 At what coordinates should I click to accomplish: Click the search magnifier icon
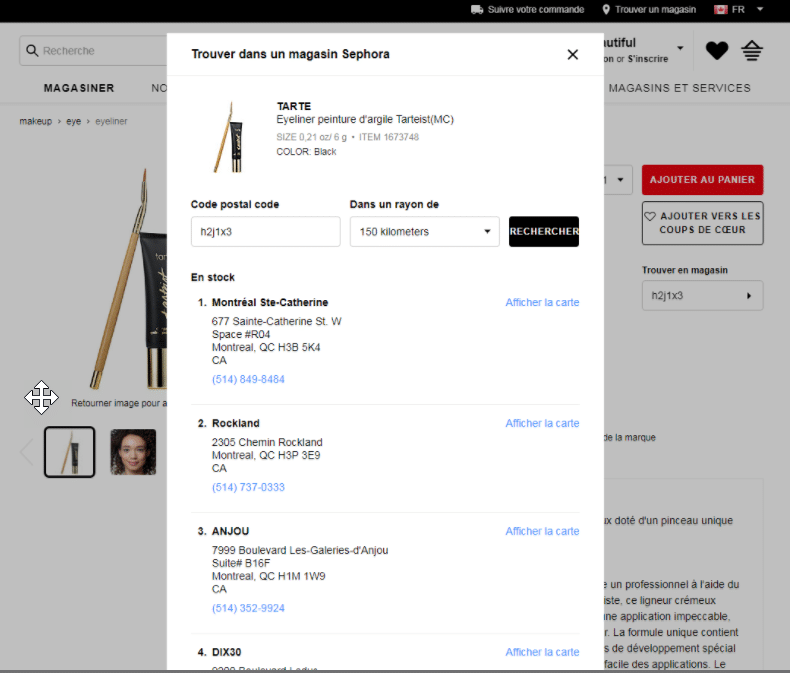[x=32, y=51]
